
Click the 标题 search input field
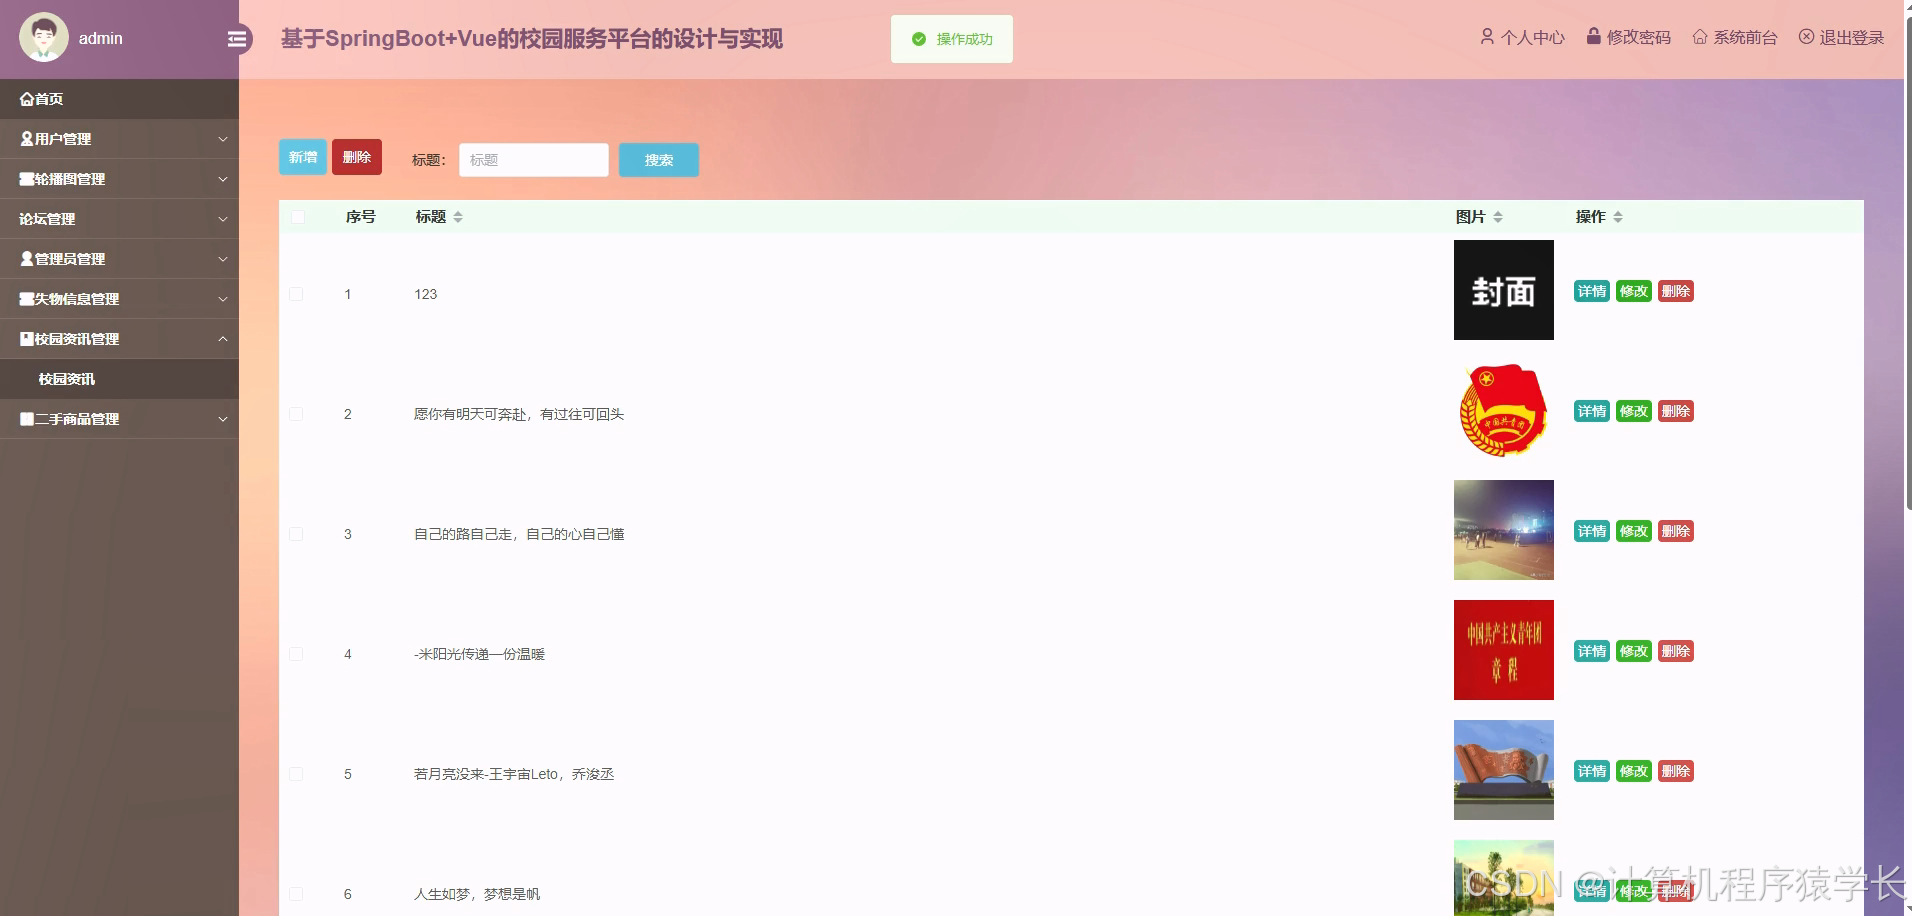[533, 159]
